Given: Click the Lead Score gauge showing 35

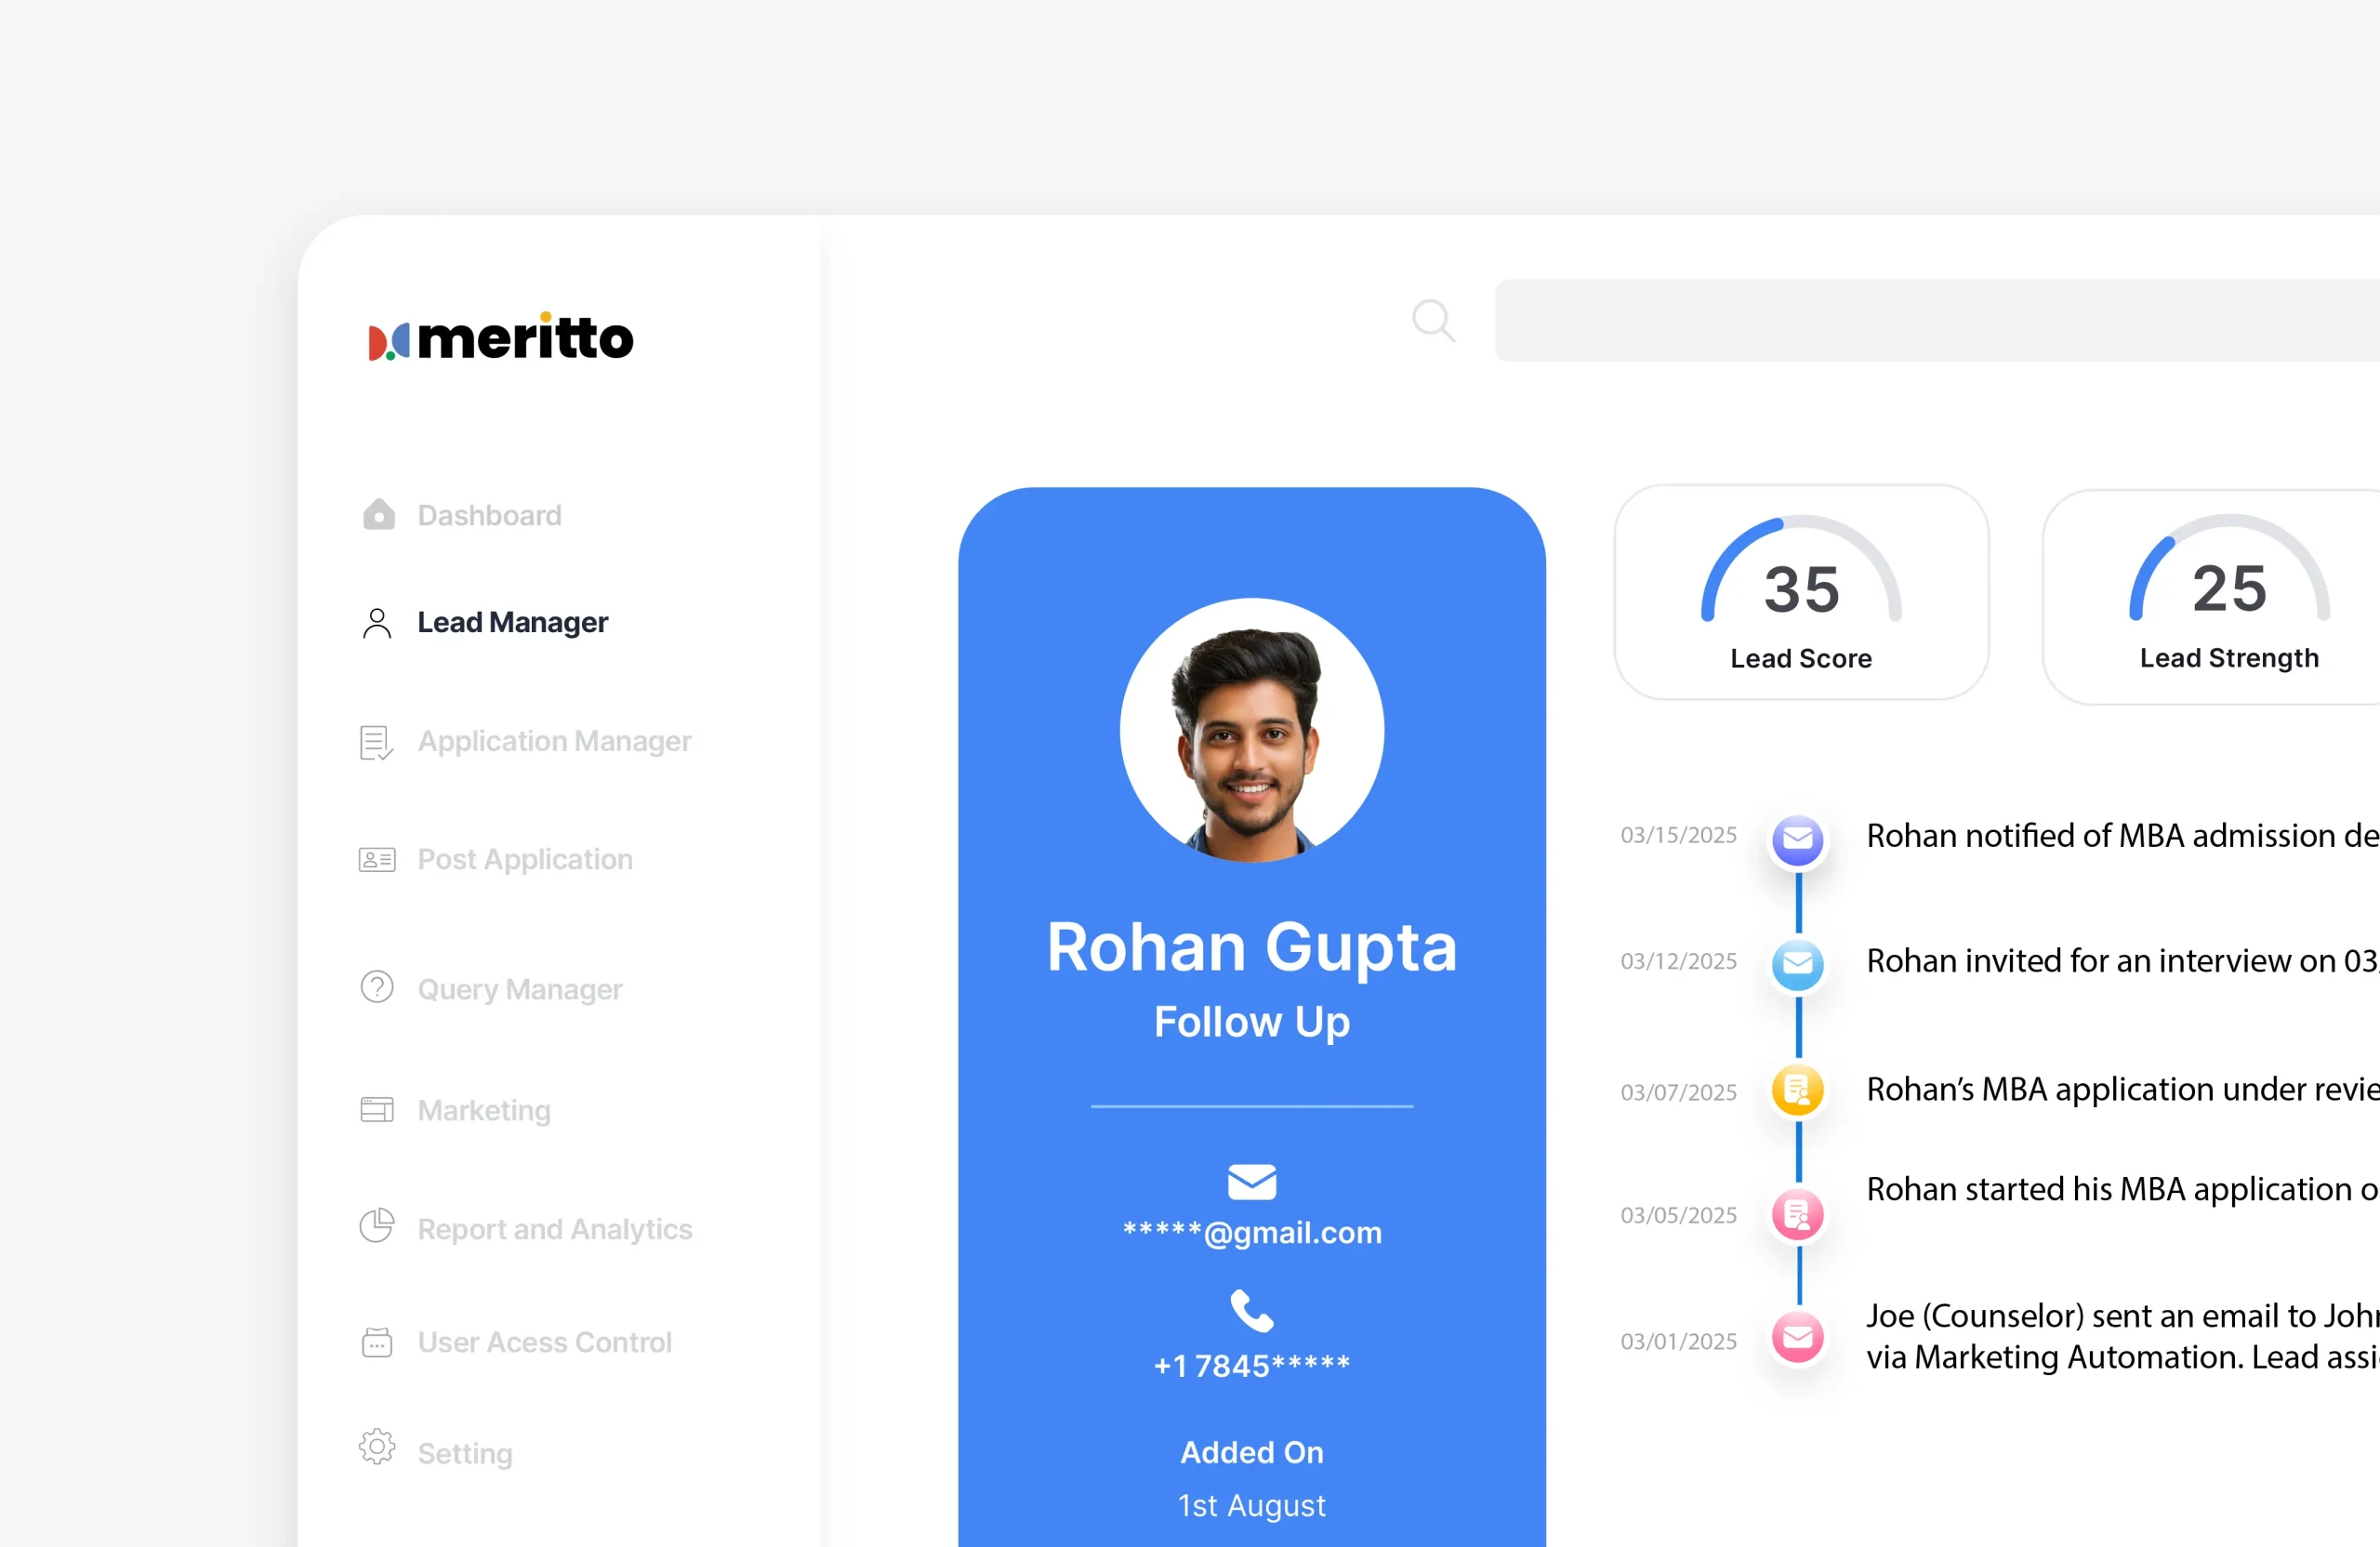Looking at the screenshot, I should 1800,590.
